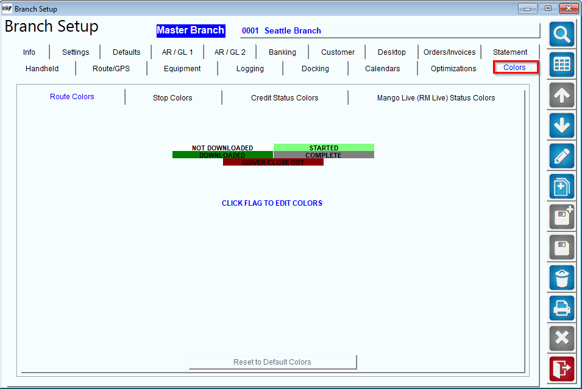Switch to the Logging tab
The height and width of the screenshot is (389, 582).
point(250,69)
